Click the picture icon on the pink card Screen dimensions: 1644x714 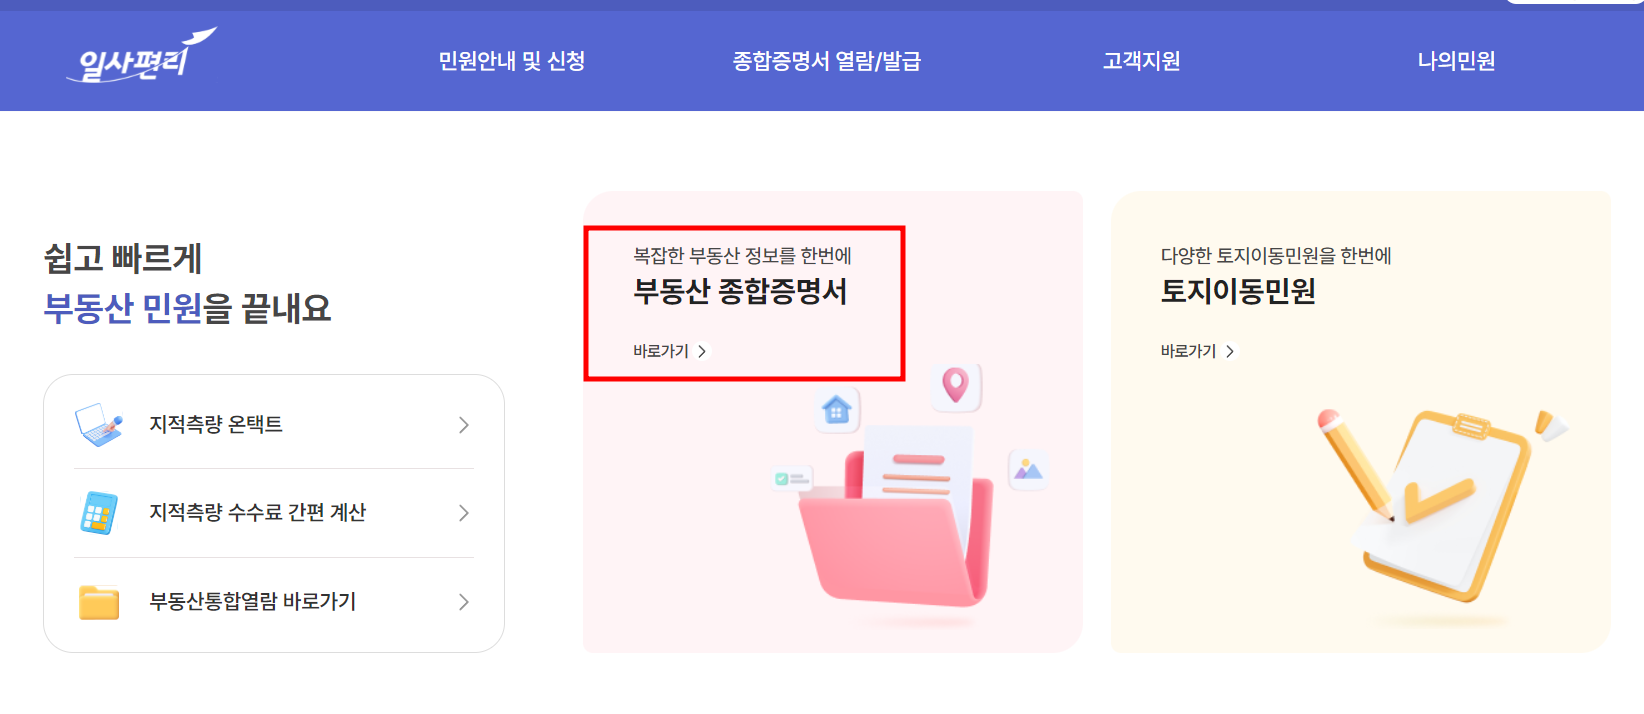coord(1028,470)
